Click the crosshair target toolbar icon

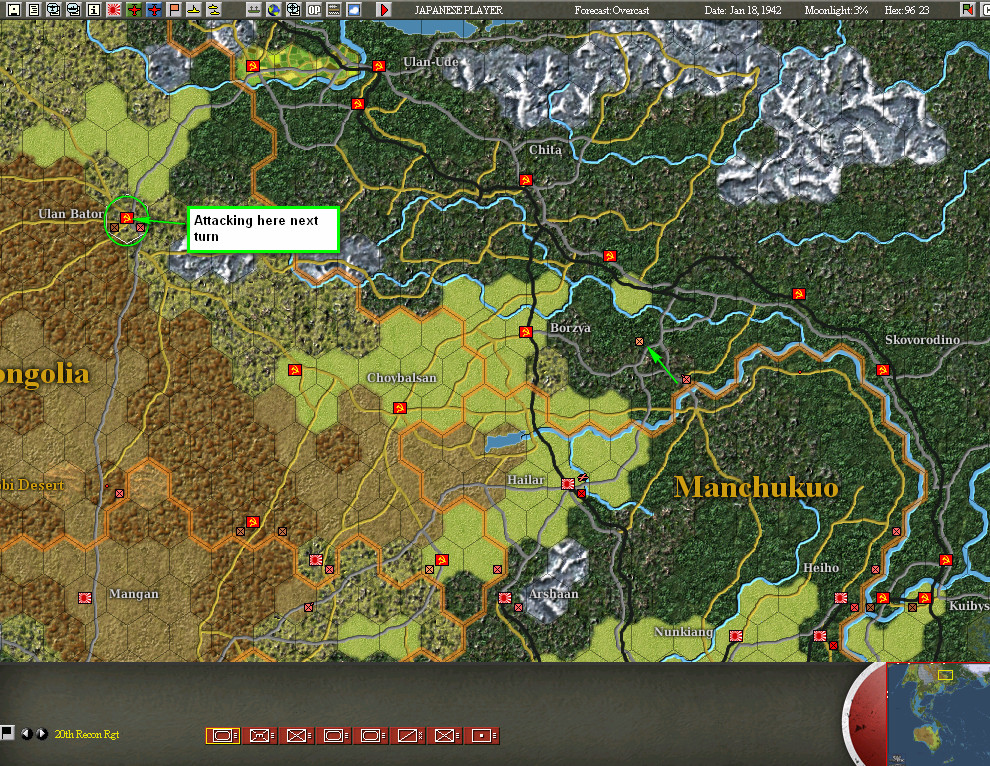pyautogui.click(x=294, y=9)
